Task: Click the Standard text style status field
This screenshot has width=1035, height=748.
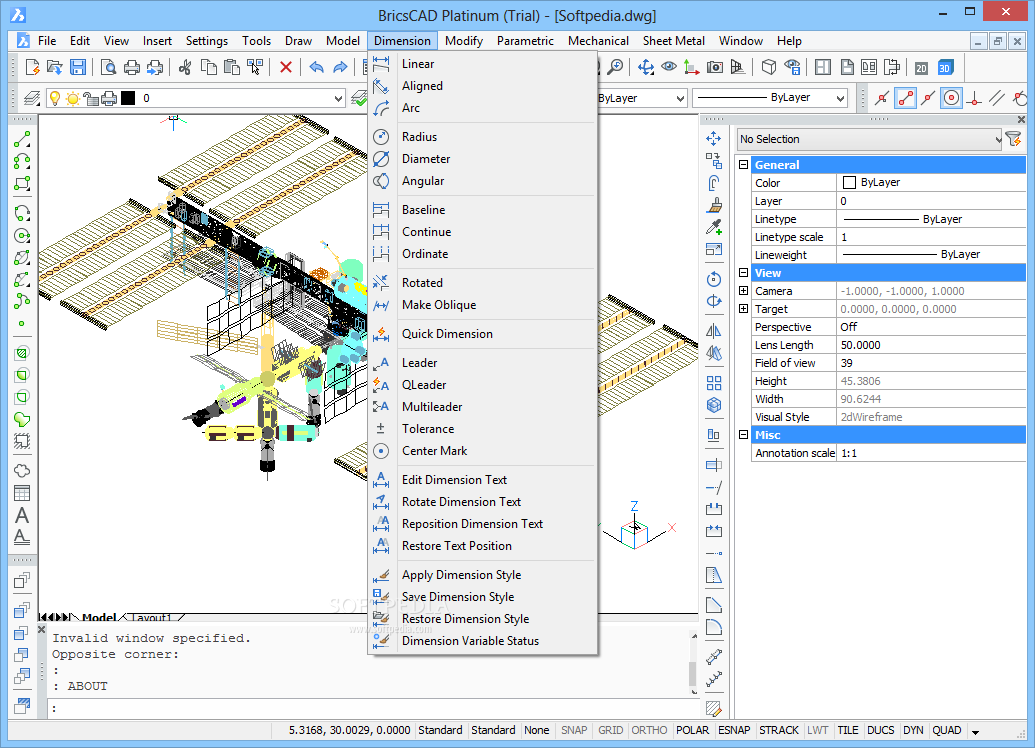Action: click(440, 730)
